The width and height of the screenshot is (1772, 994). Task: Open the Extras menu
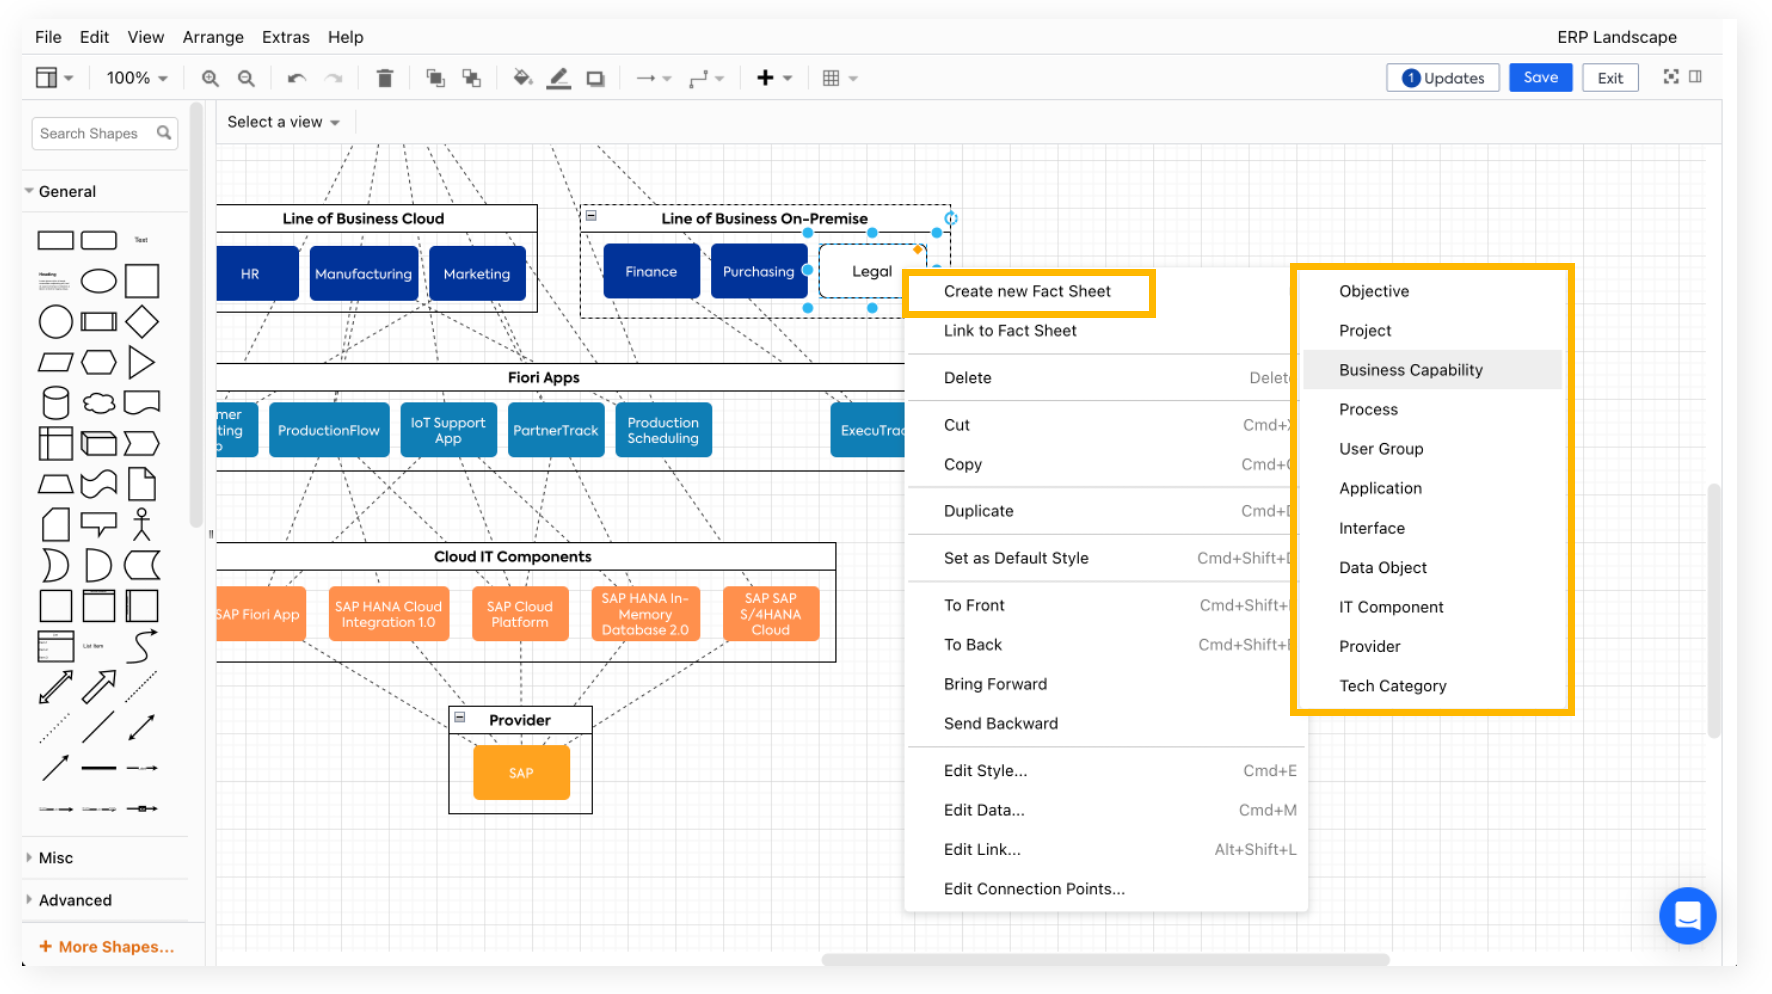point(286,37)
